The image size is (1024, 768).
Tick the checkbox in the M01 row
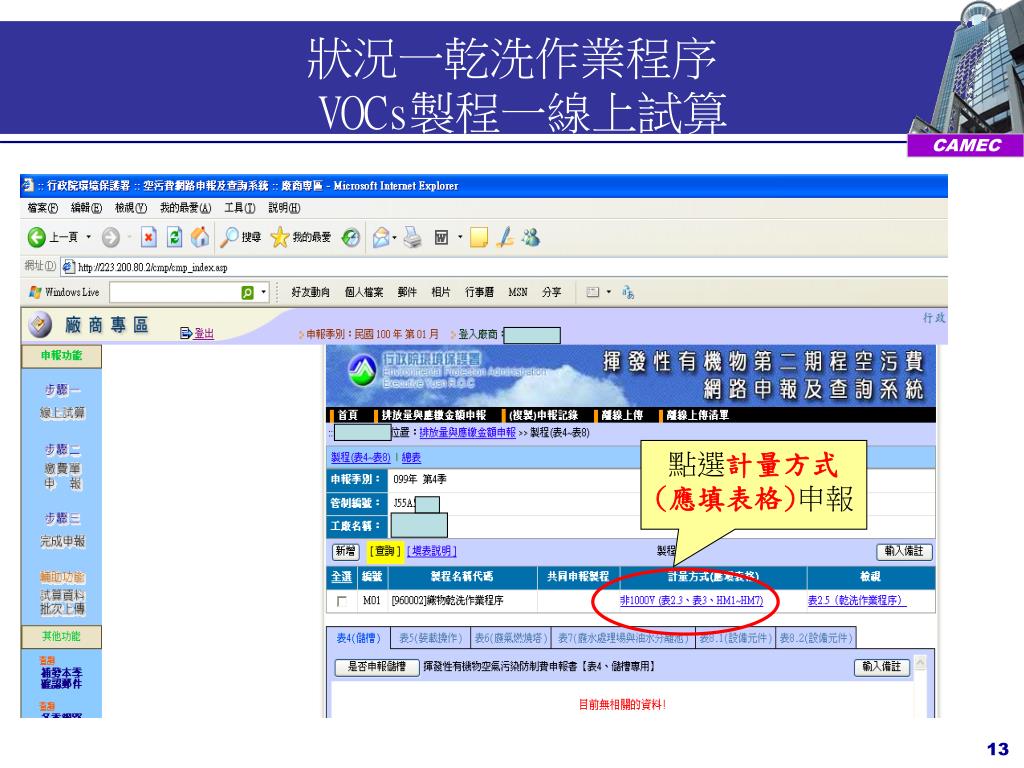[x=342, y=601]
